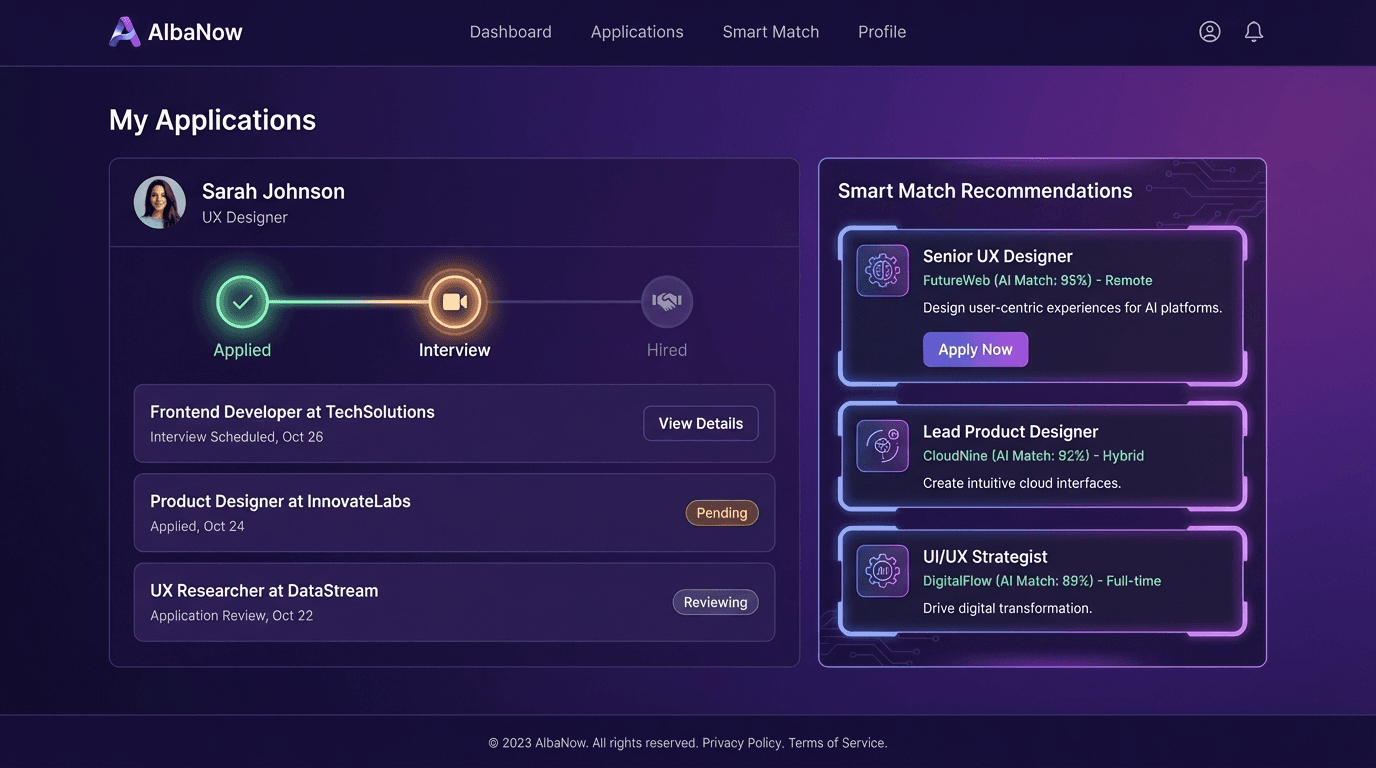The image size is (1376, 768).
Task: Click the Pending status badge
Action: click(722, 513)
